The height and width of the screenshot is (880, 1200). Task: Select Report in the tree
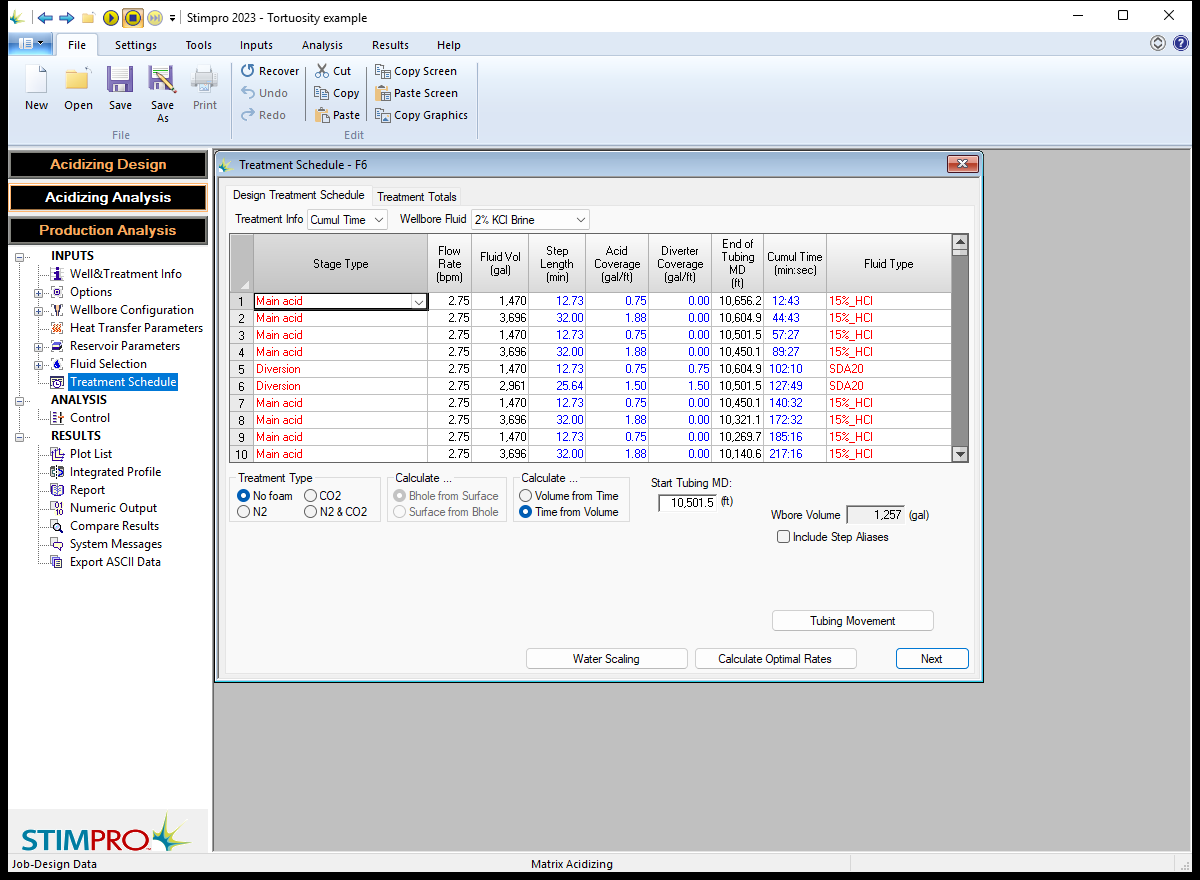pos(87,490)
